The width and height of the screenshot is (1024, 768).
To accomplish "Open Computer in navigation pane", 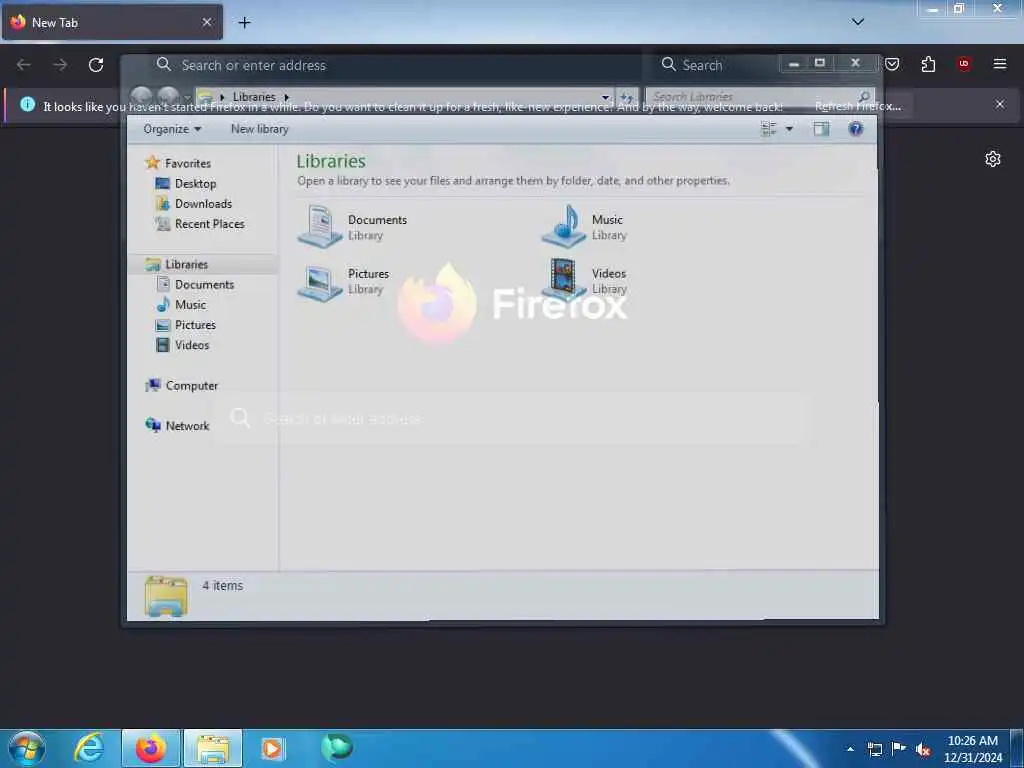I will (x=191, y=386).
